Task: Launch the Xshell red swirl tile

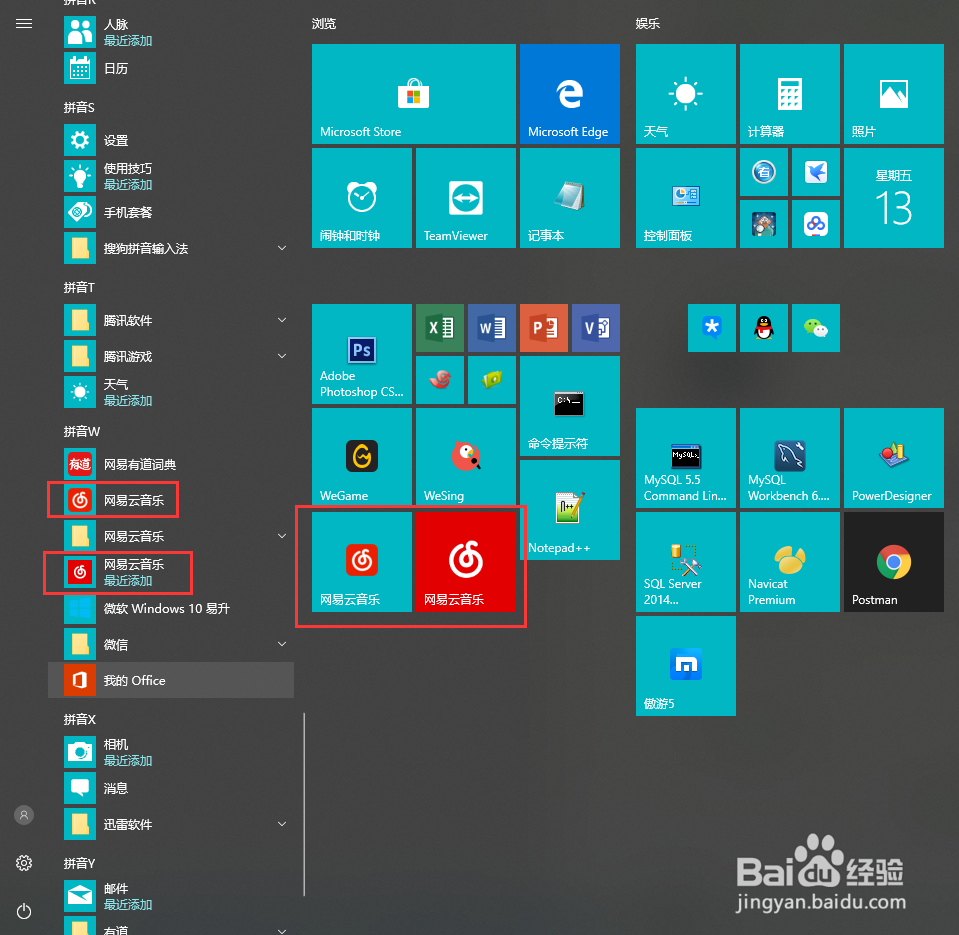Action: point(440,380)
